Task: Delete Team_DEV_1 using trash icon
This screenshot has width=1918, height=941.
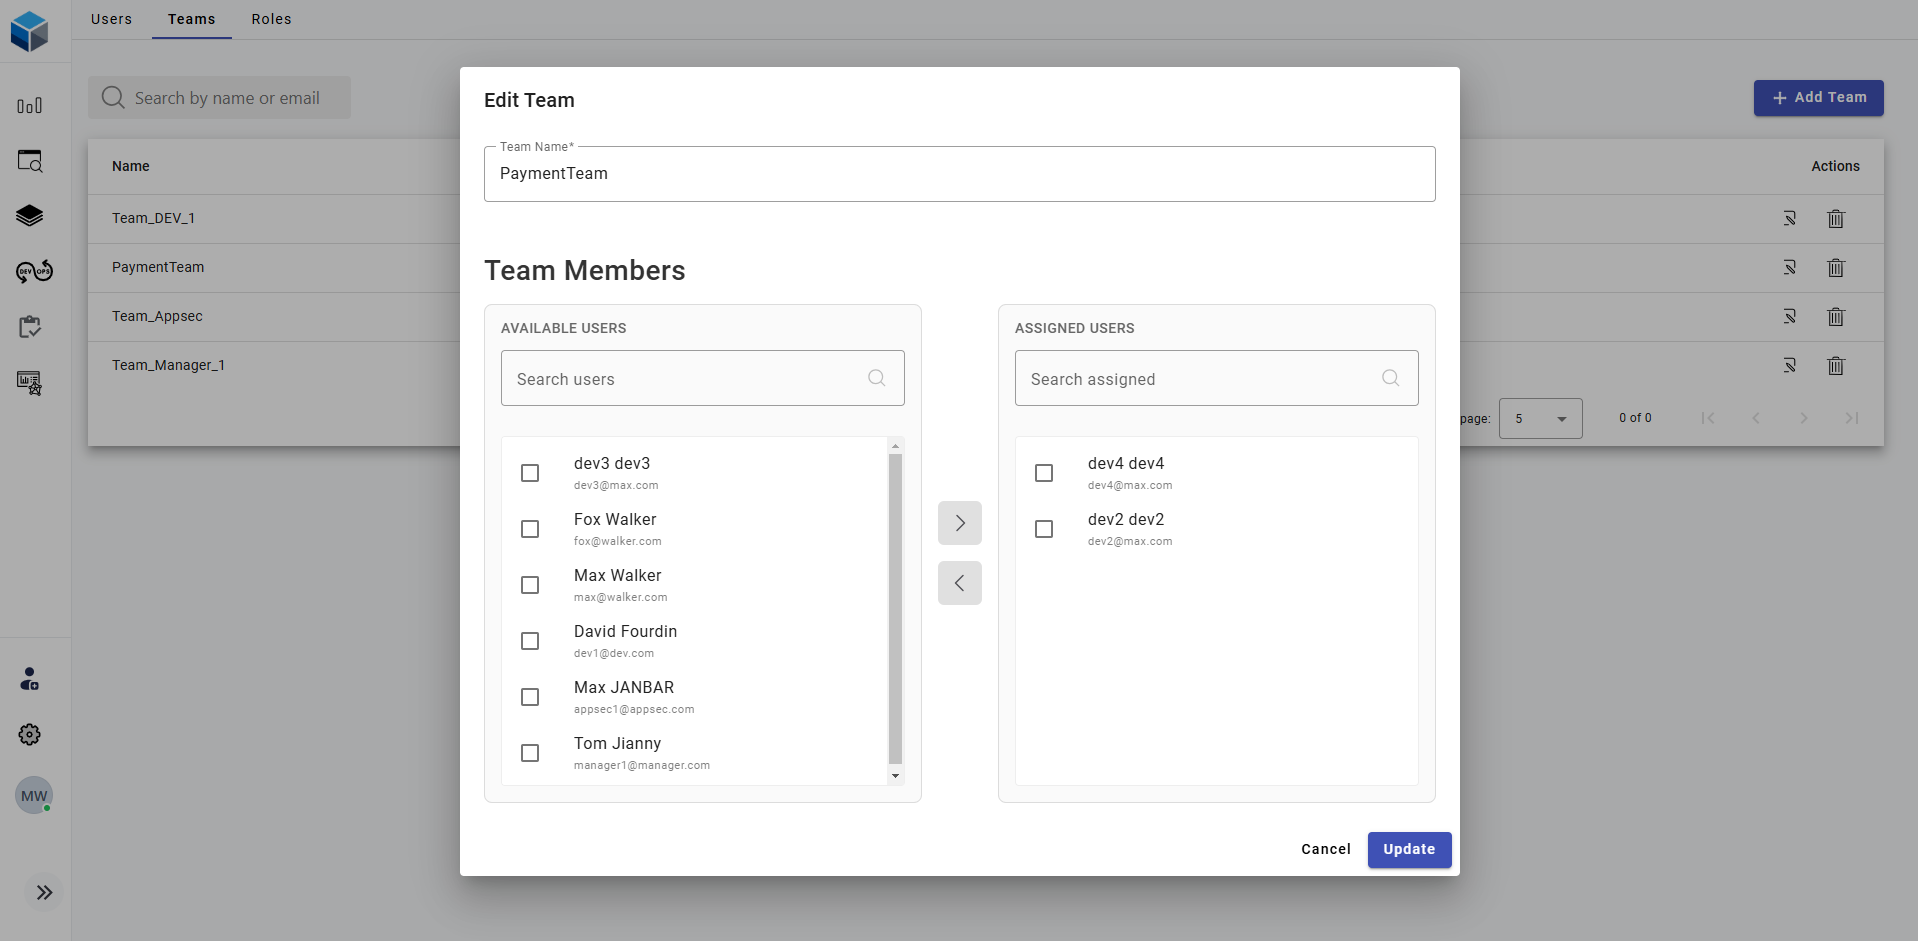Action: [x=1835, y=219]
